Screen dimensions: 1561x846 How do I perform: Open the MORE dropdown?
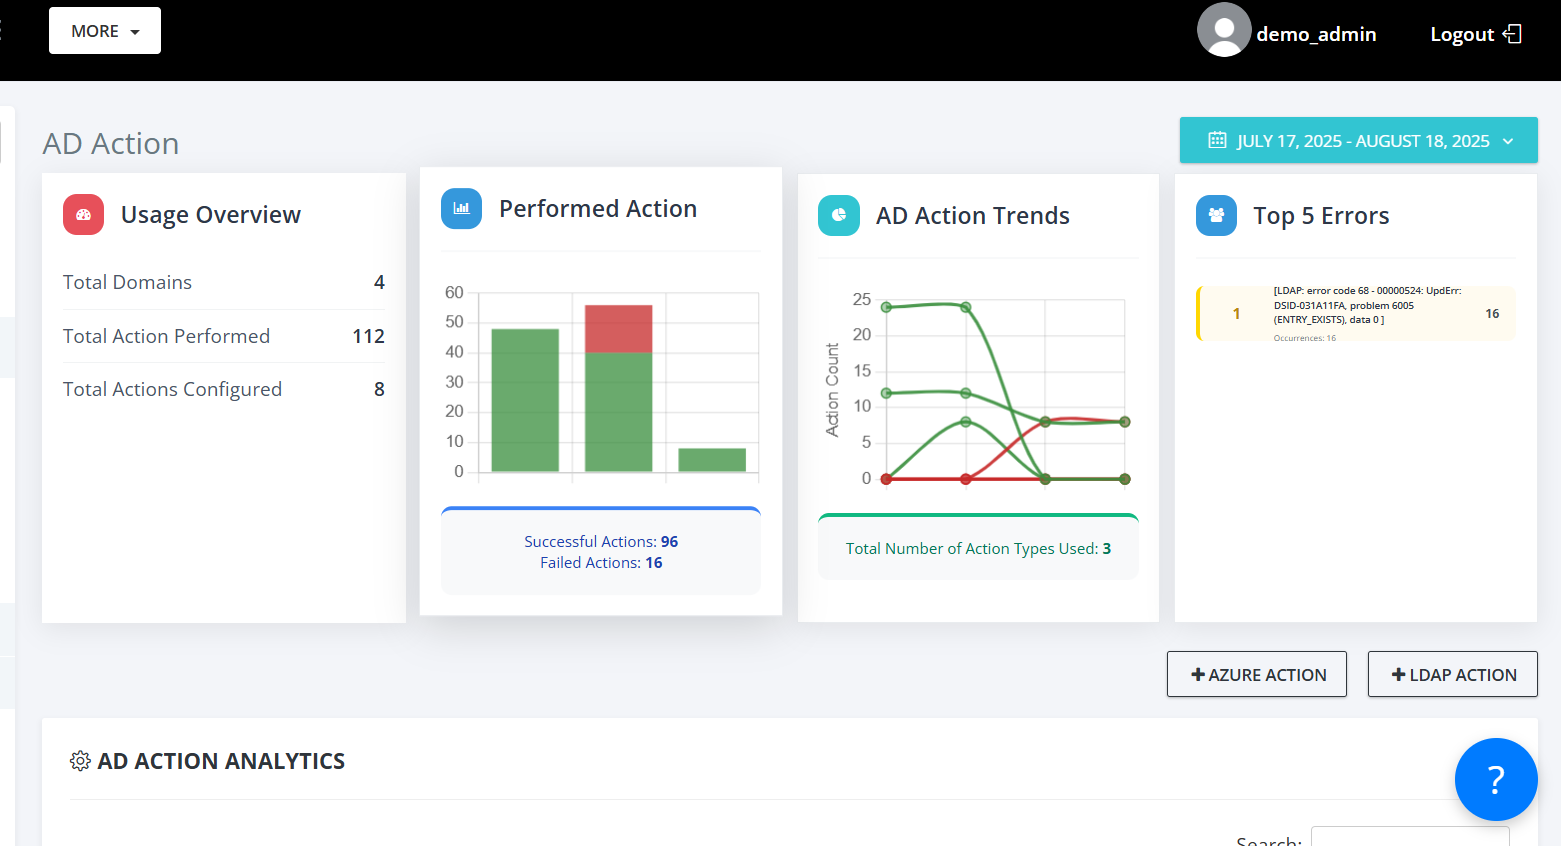point(104,30)
